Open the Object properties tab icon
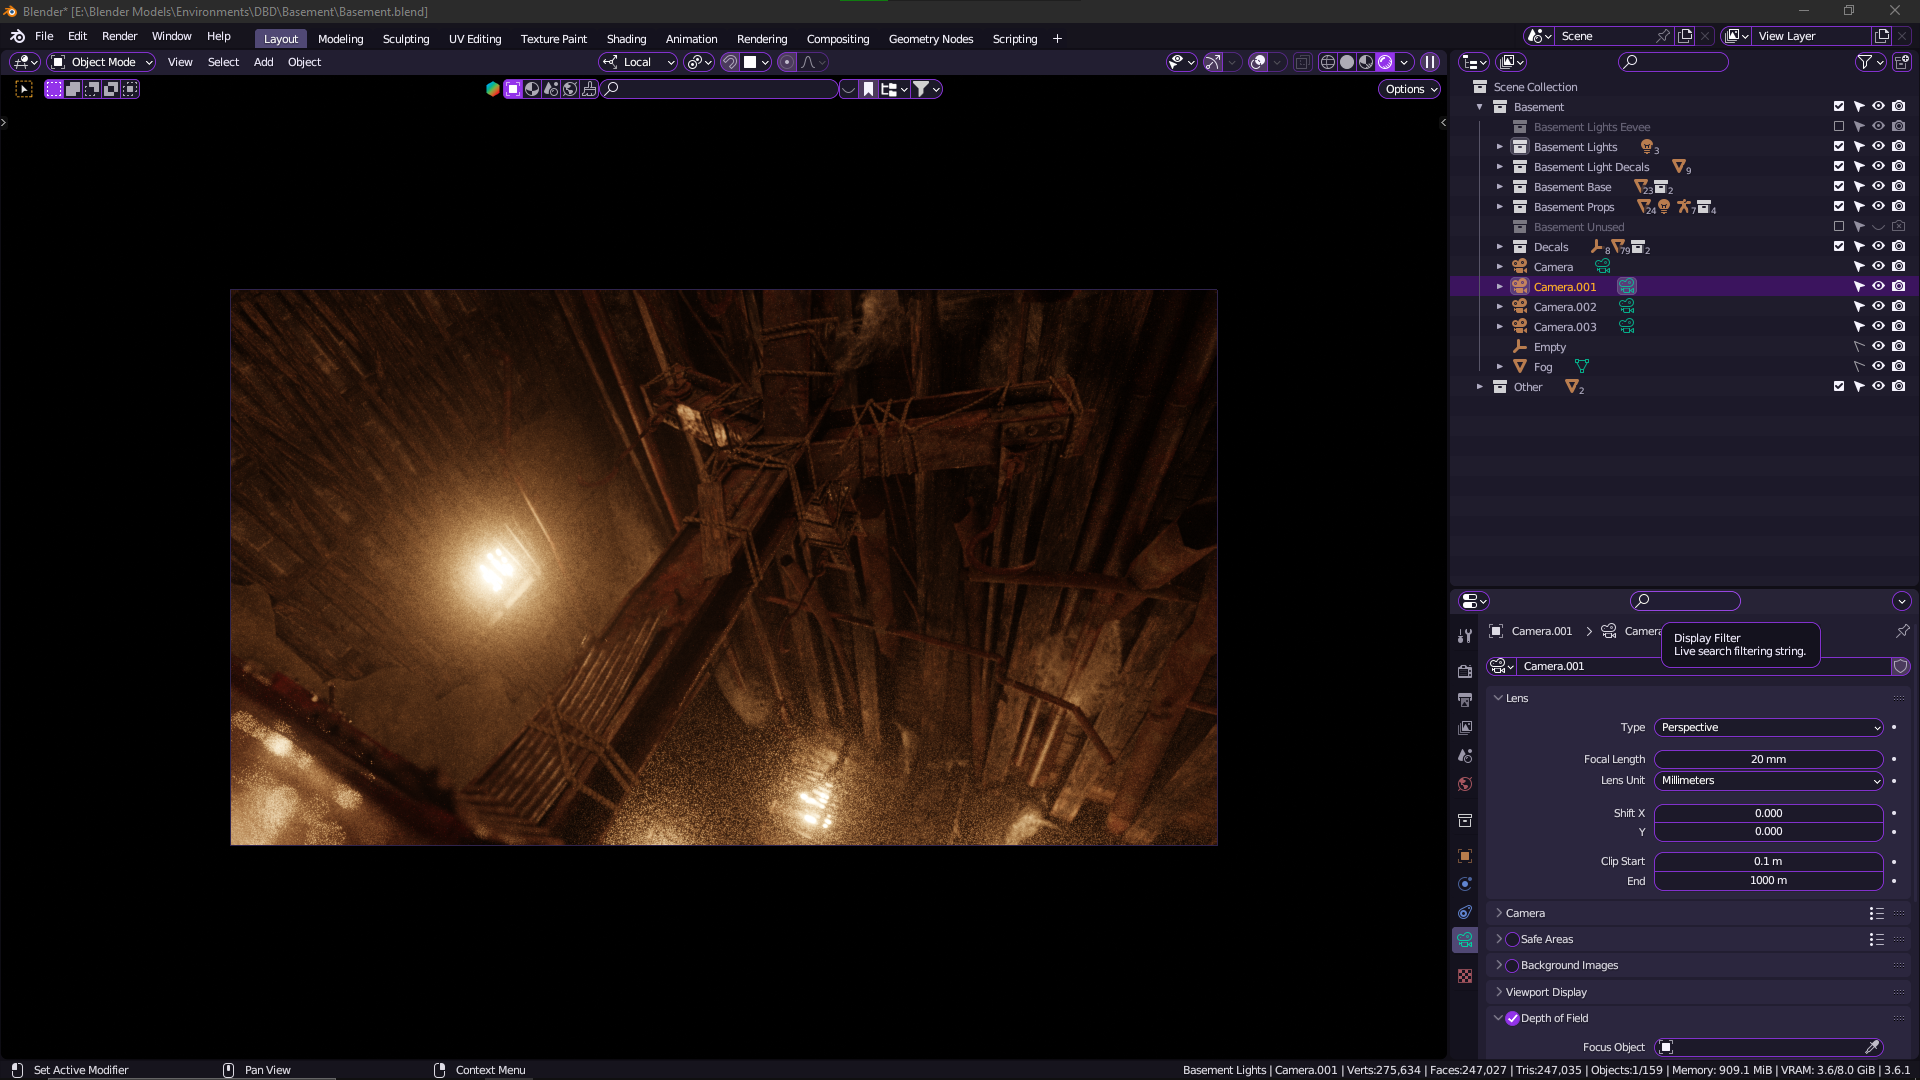1920x1080 pixels. pos(1465,855)
